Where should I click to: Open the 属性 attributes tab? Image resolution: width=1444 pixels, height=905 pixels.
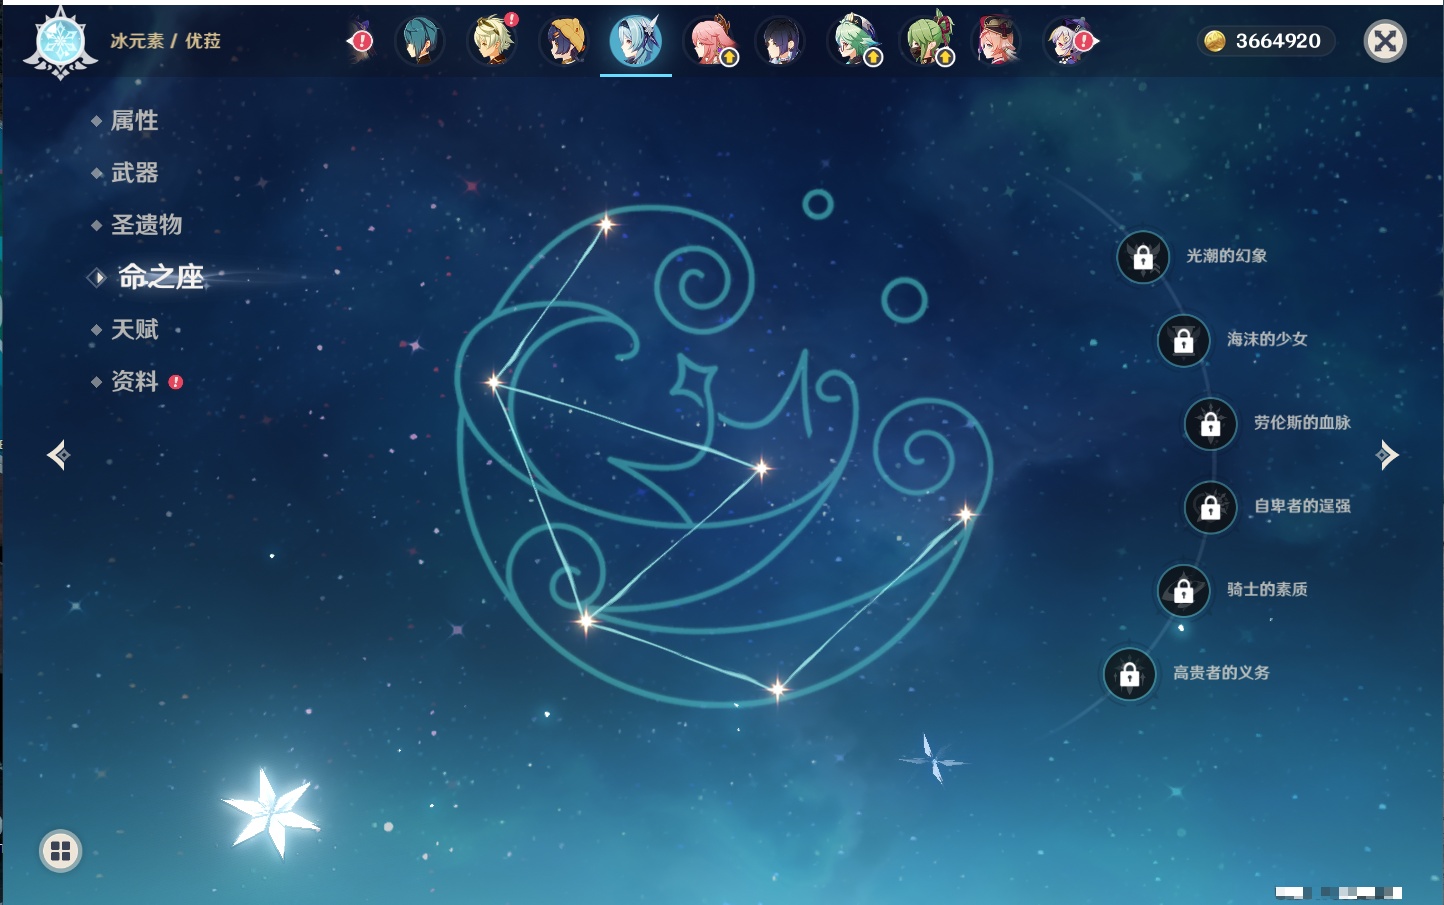[134, 121]
